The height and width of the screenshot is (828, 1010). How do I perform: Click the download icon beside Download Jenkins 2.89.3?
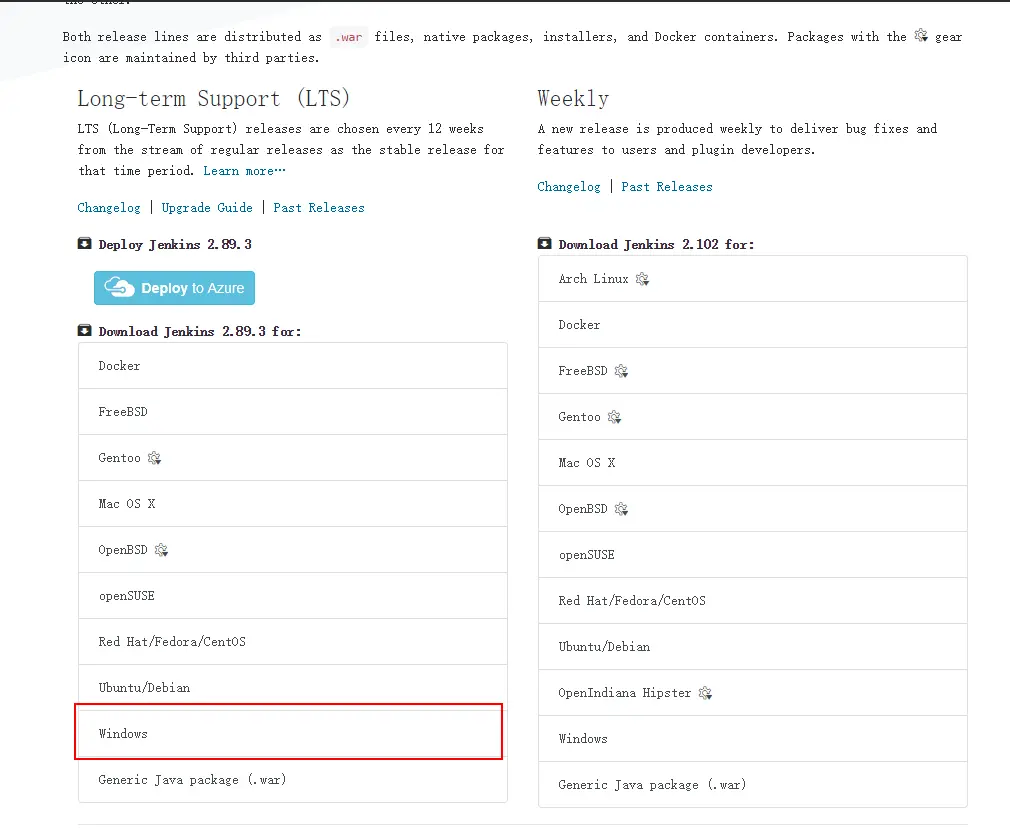pos(84,331)
